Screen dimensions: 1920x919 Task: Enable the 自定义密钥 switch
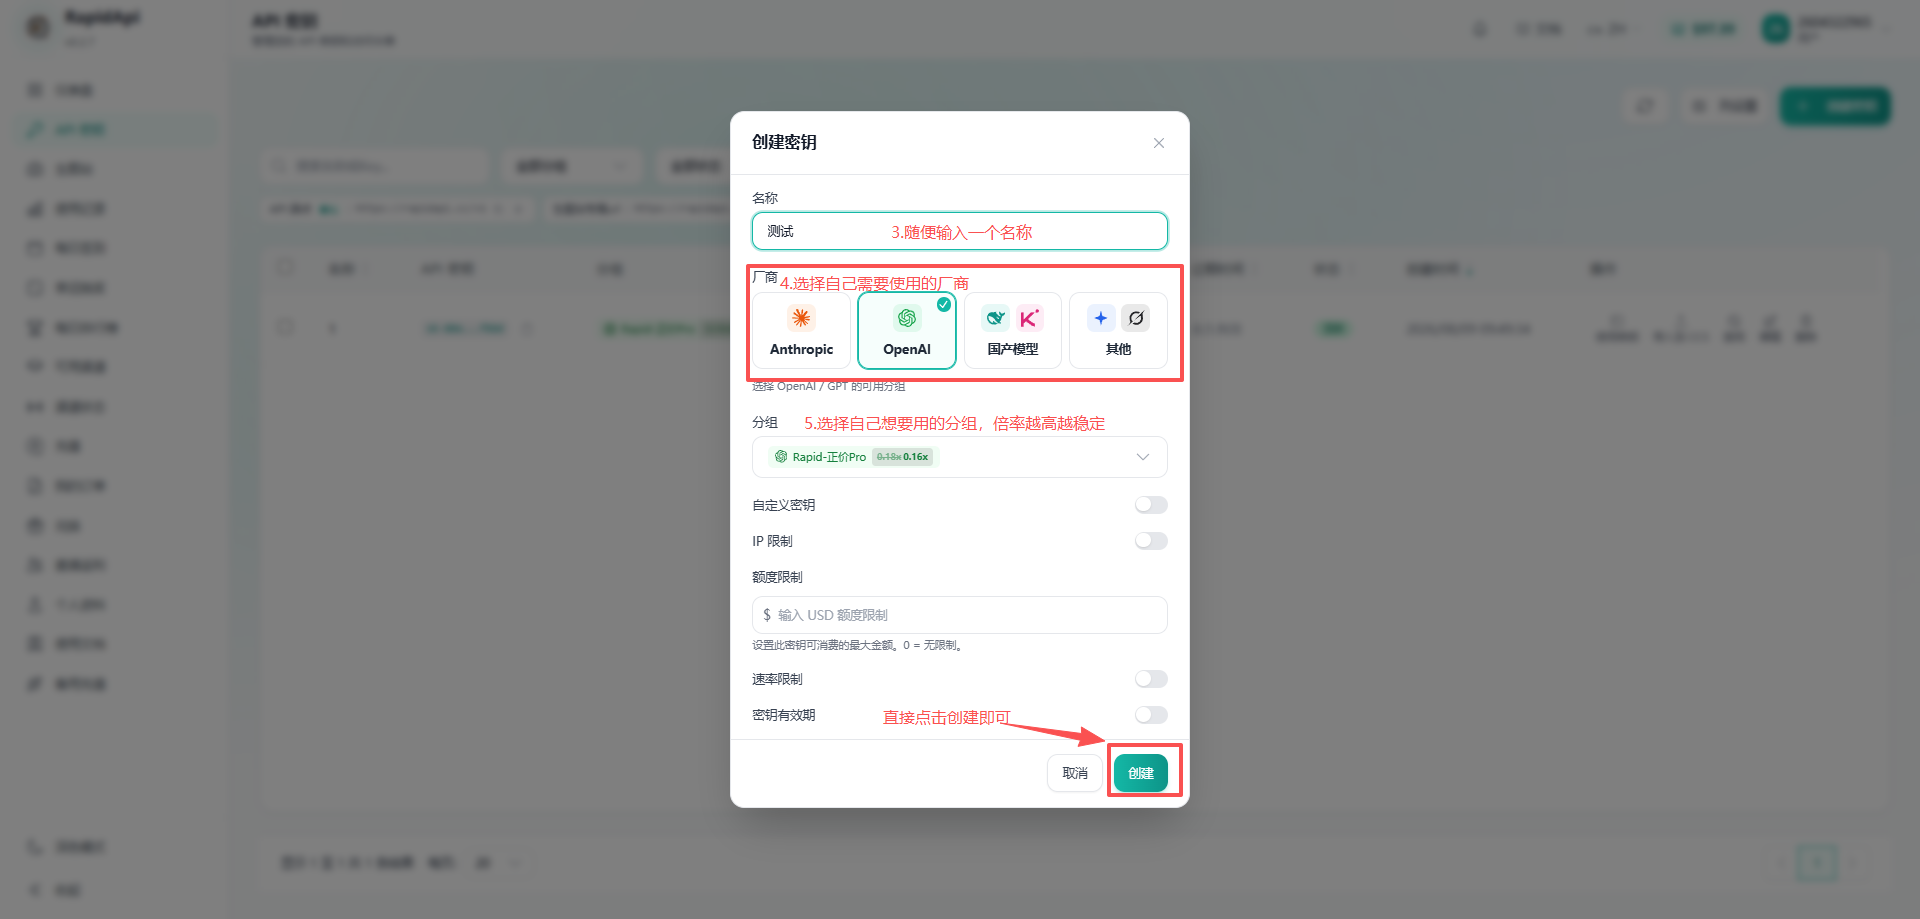1151,505
